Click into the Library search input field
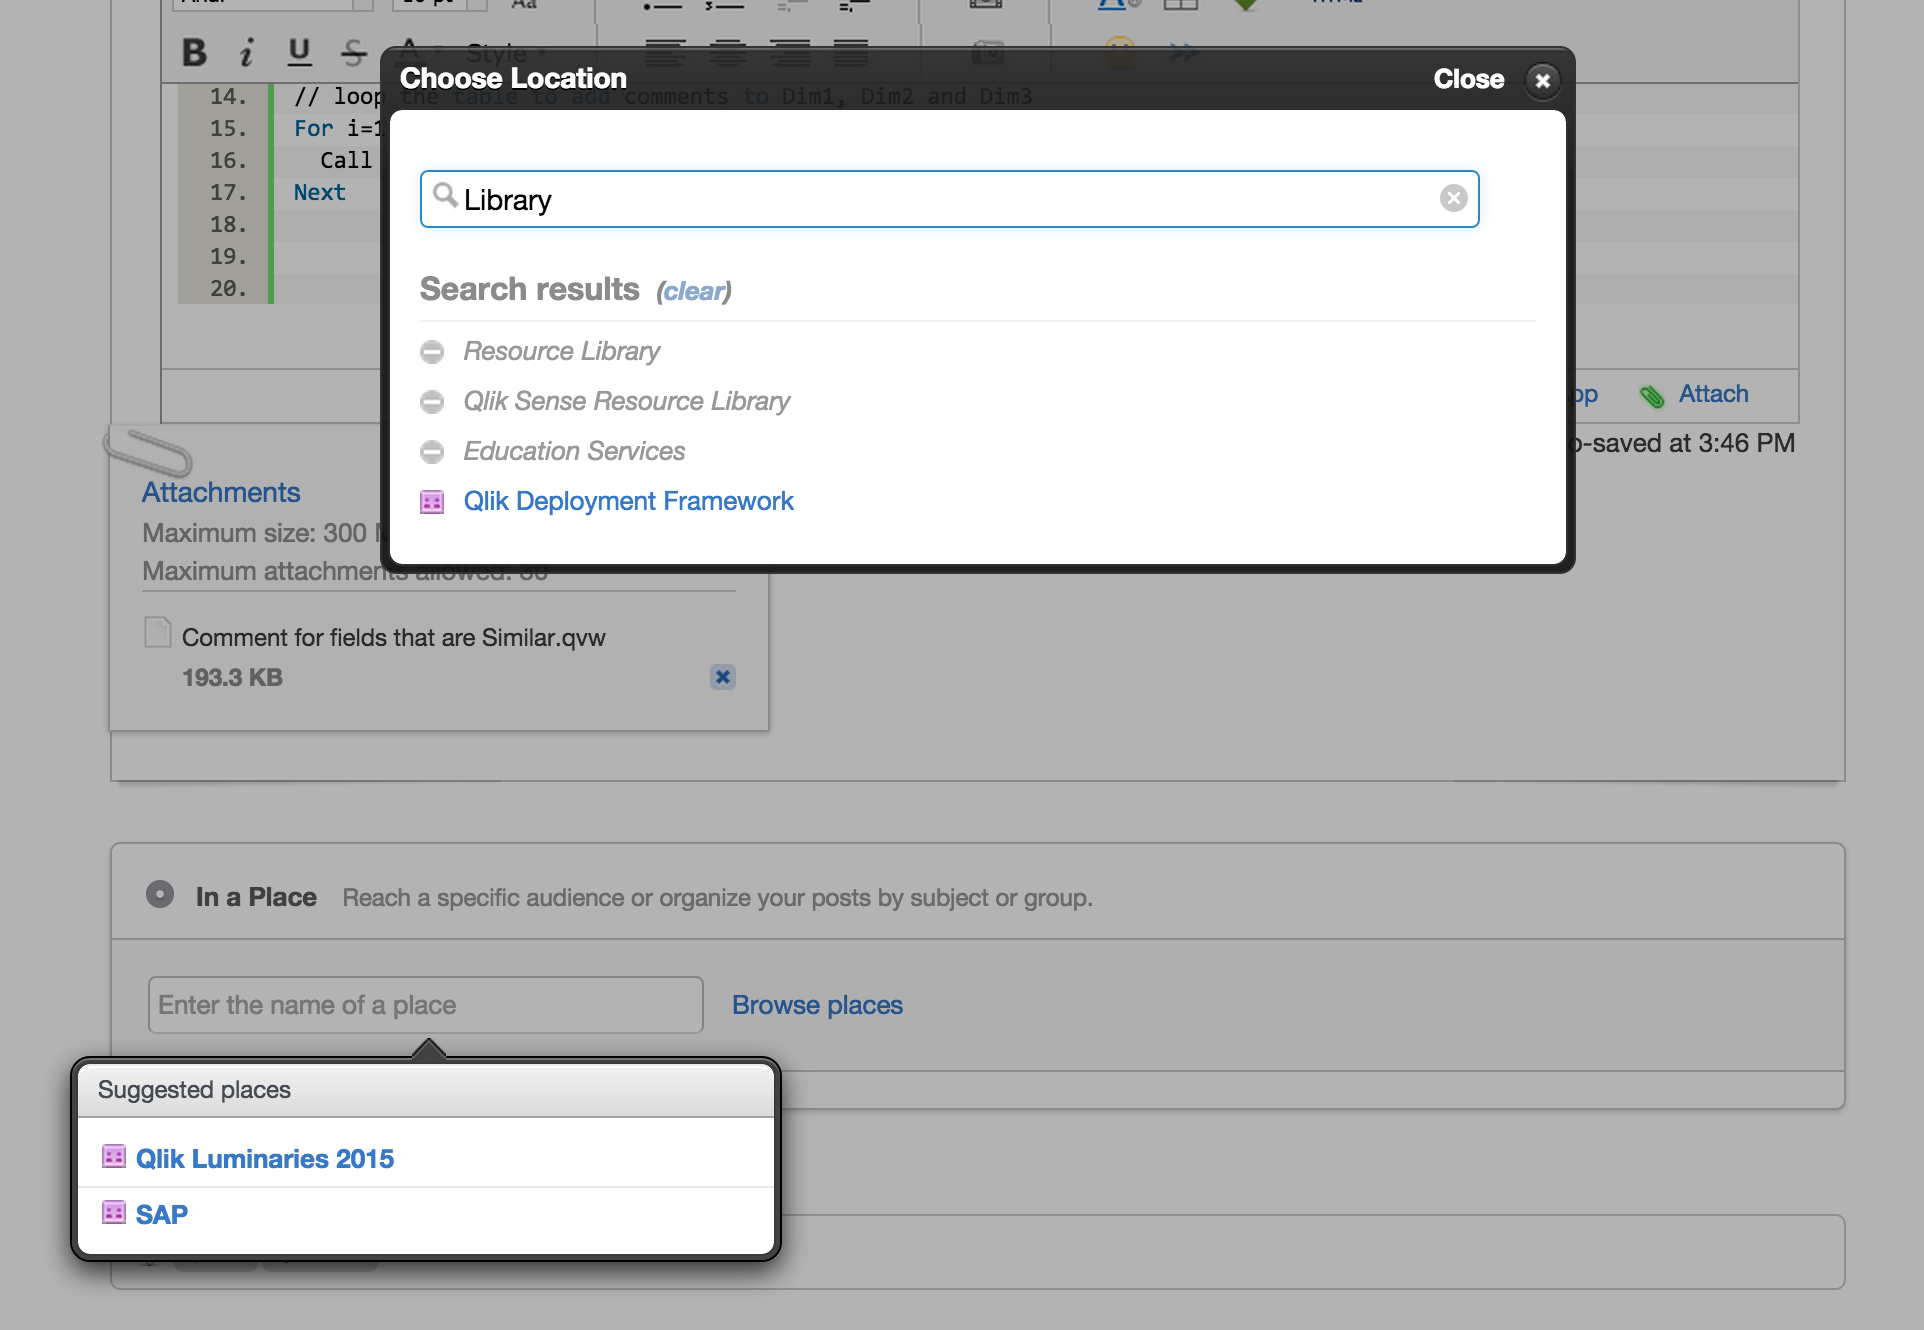1924x1330 pixels. tap(940, 200)
